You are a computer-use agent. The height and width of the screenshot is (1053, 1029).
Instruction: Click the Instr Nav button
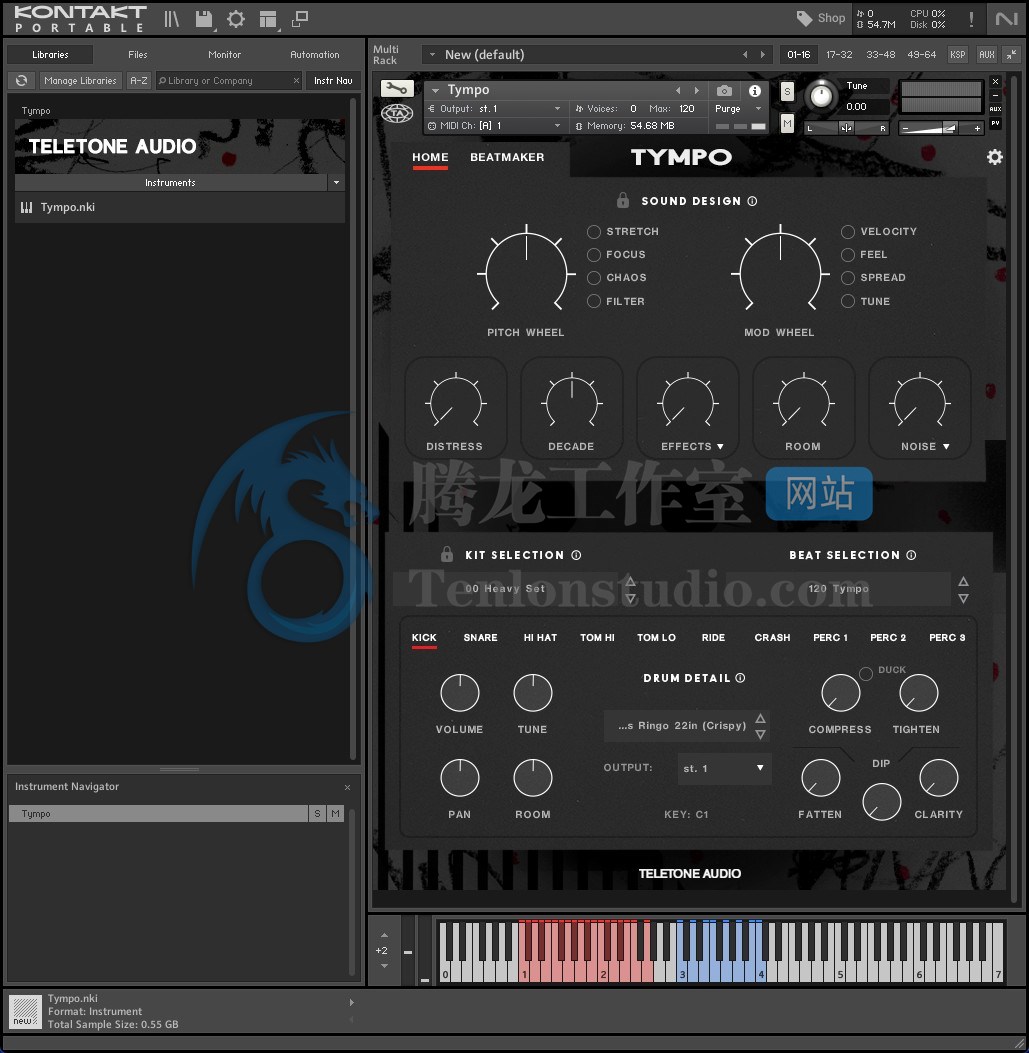(333, 81)
